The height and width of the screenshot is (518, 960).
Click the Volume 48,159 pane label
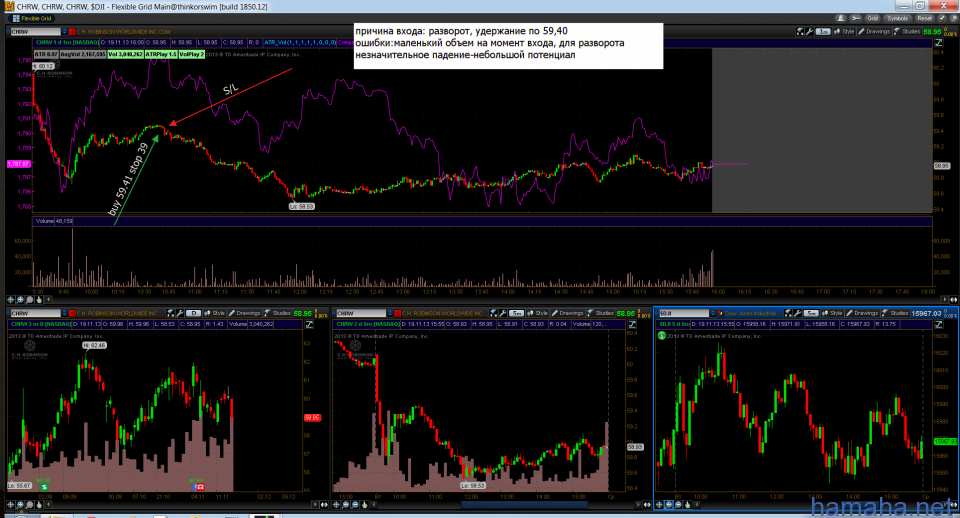click(x=54, y=221)
